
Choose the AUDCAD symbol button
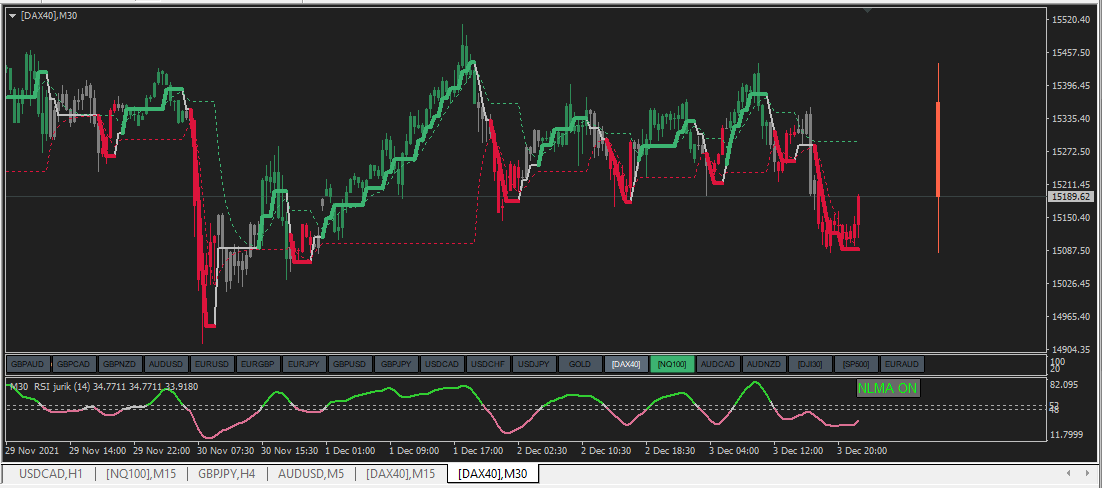point(718,364)
